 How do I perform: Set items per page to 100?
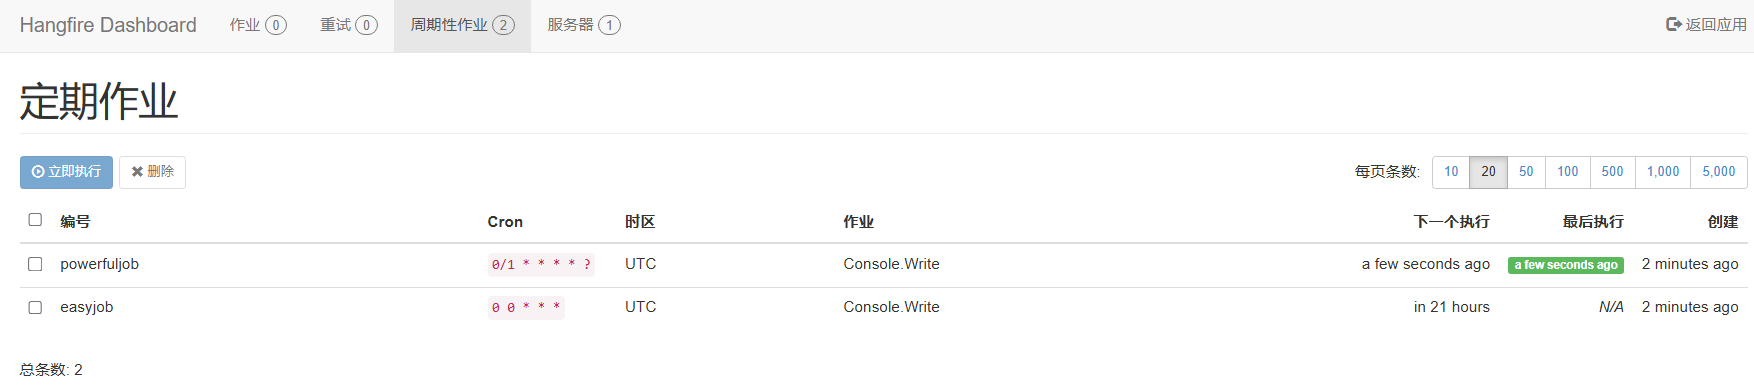[1568, 172]
